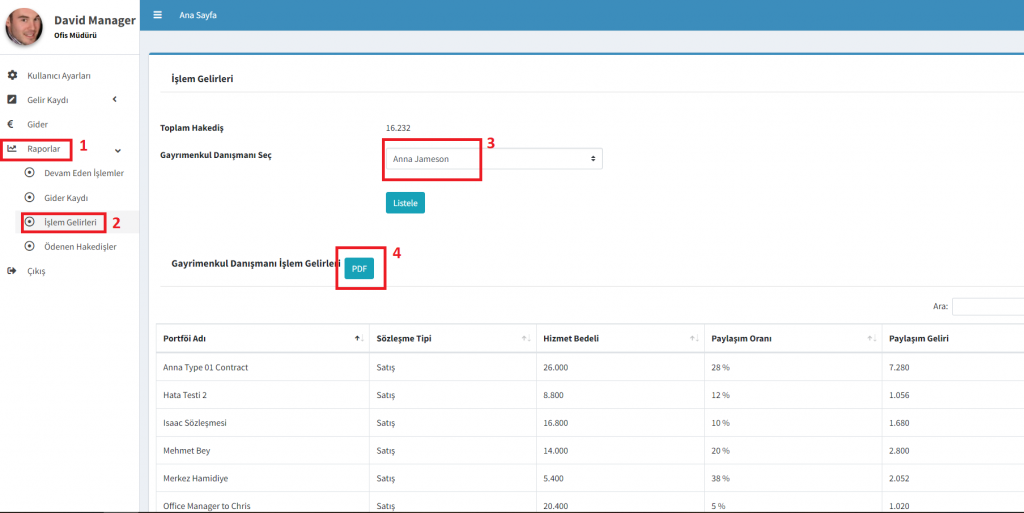This screenshot has width=1024, height=513.
Task: Open the Anna Jameson consultant dropdown
Action: click(x=494, y=159)
